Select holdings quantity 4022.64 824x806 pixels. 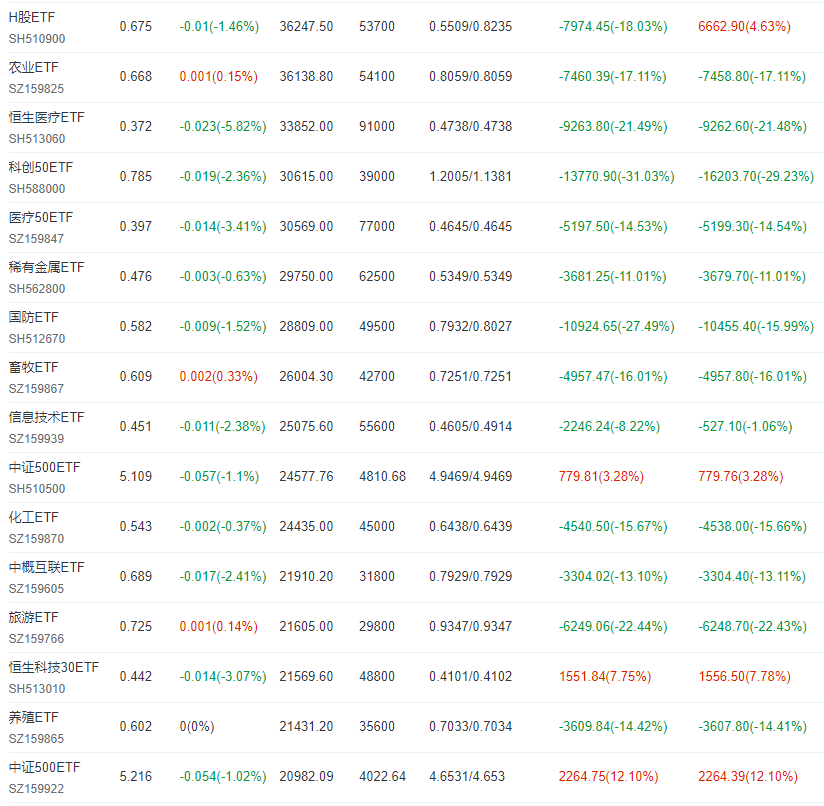click(x=383, y=776)
